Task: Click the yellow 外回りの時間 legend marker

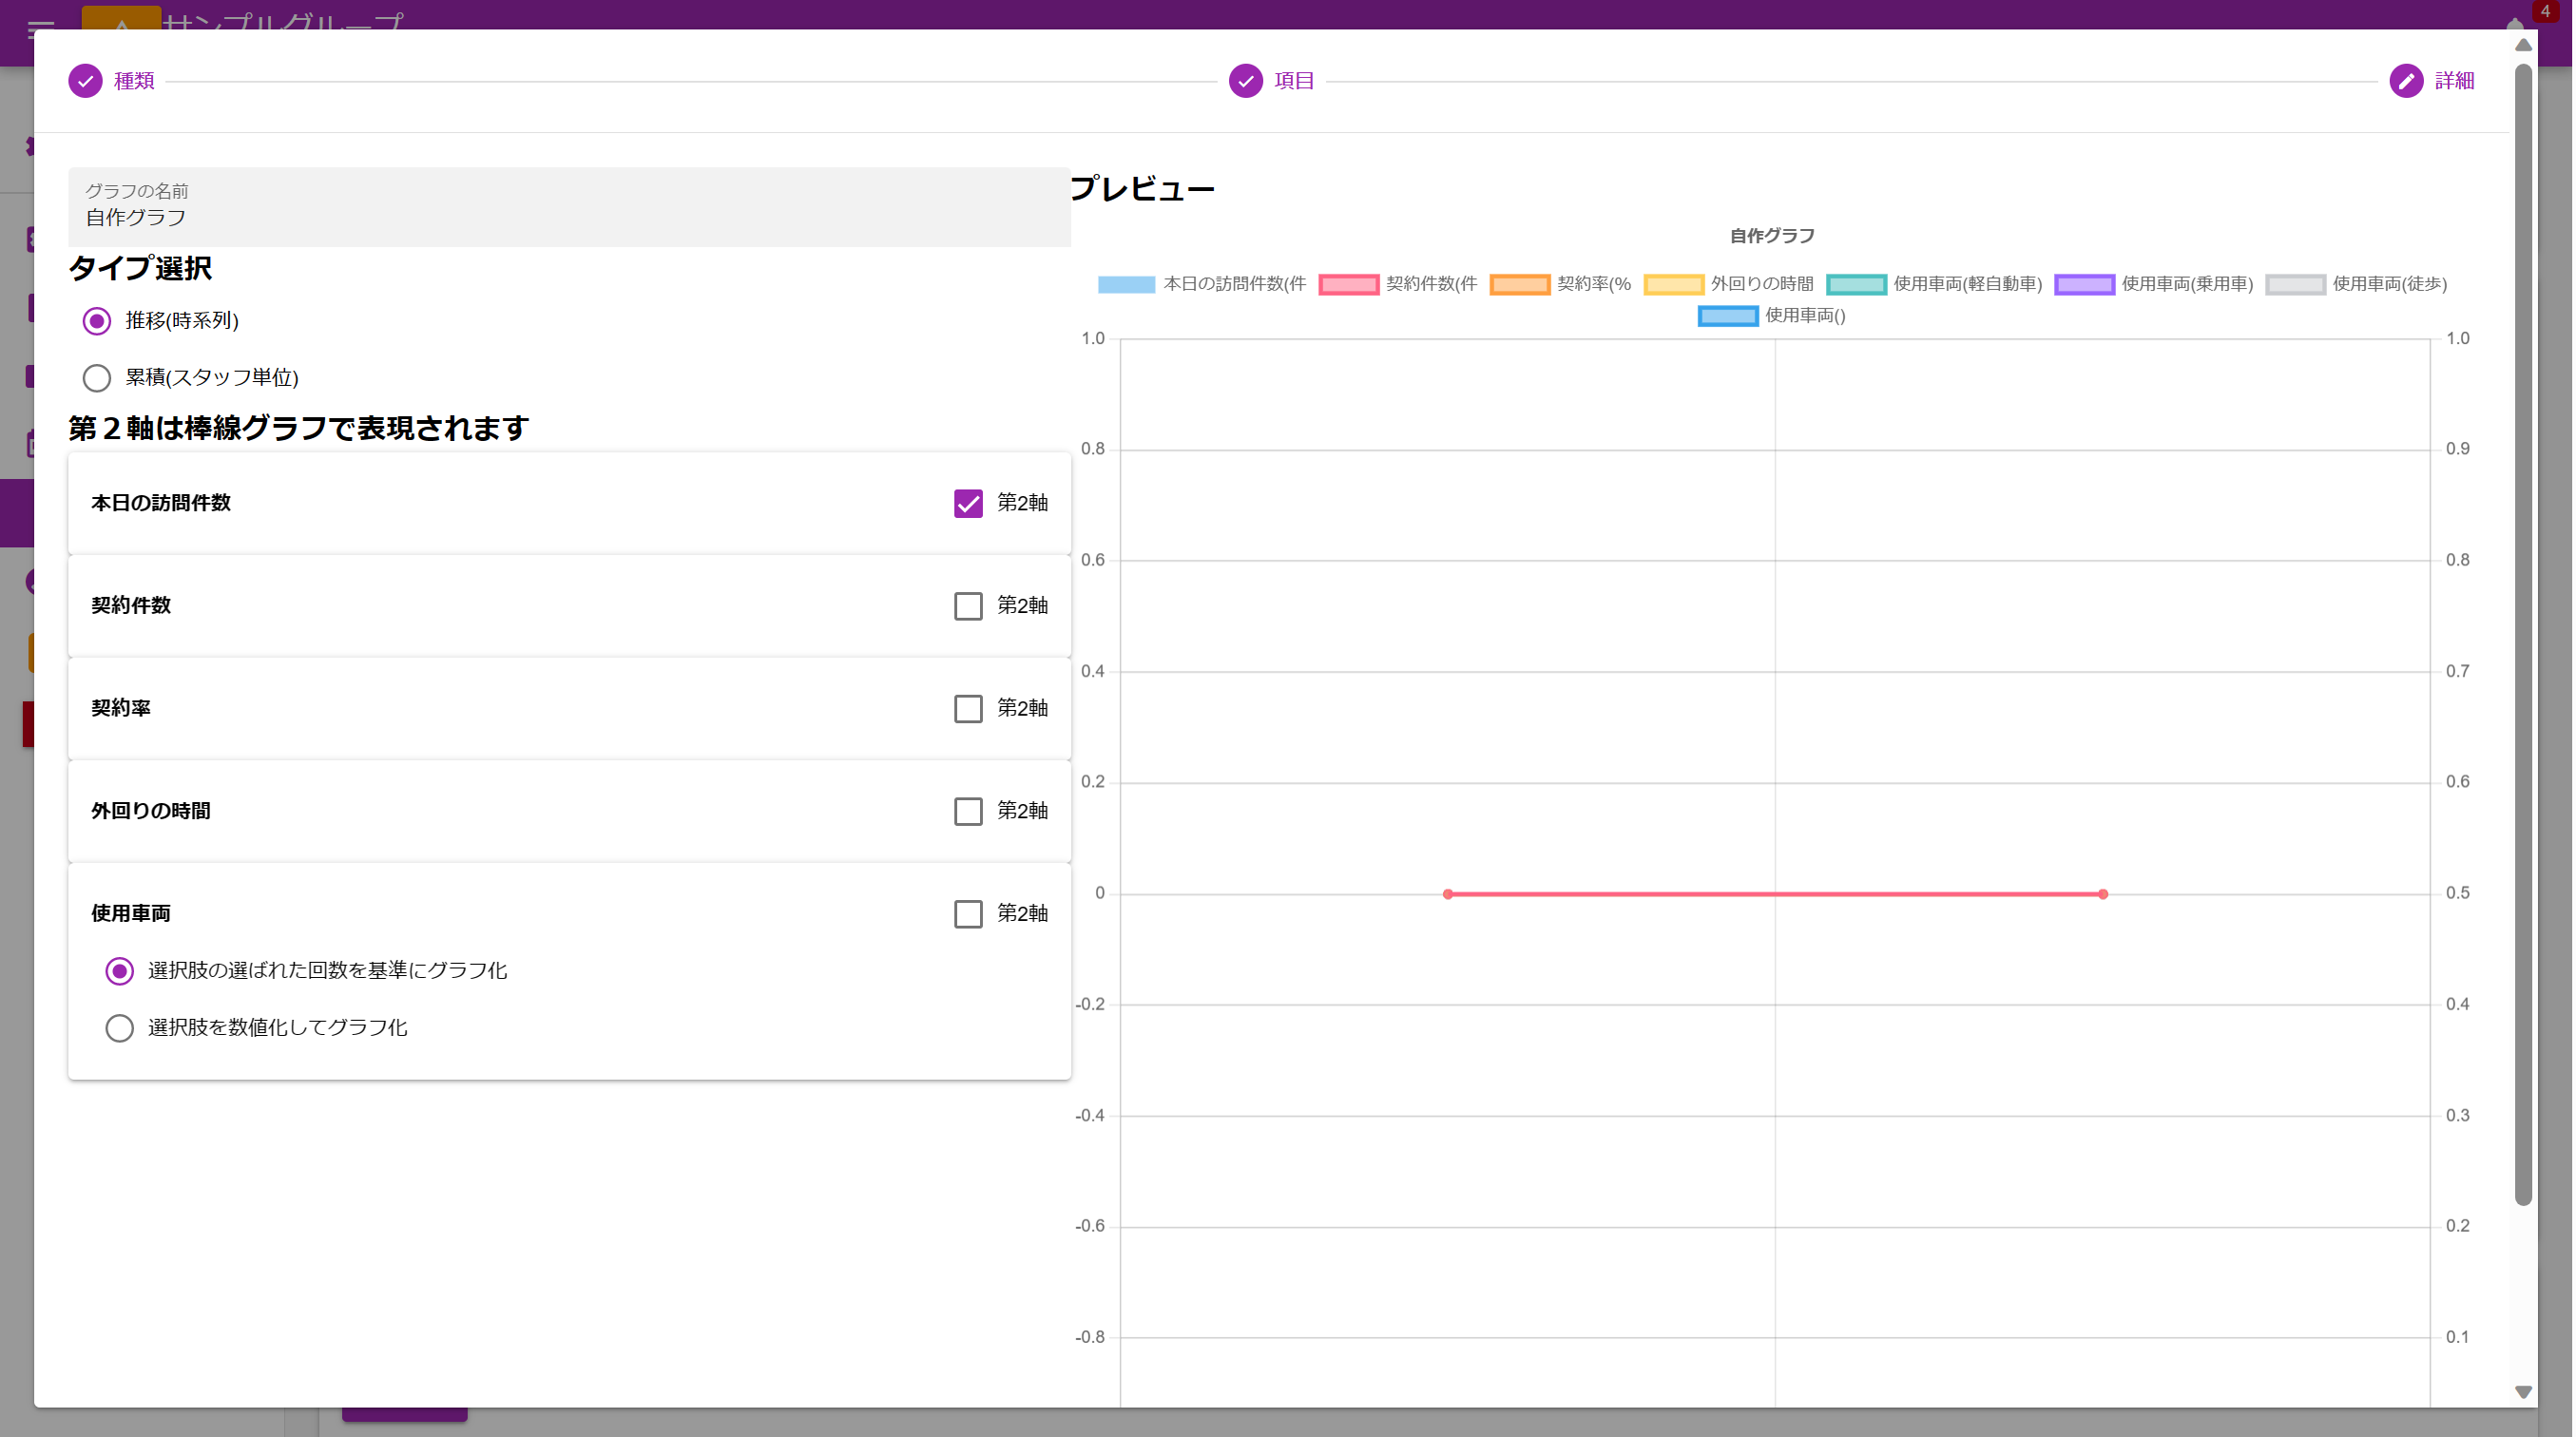Action: point(1674,284)
